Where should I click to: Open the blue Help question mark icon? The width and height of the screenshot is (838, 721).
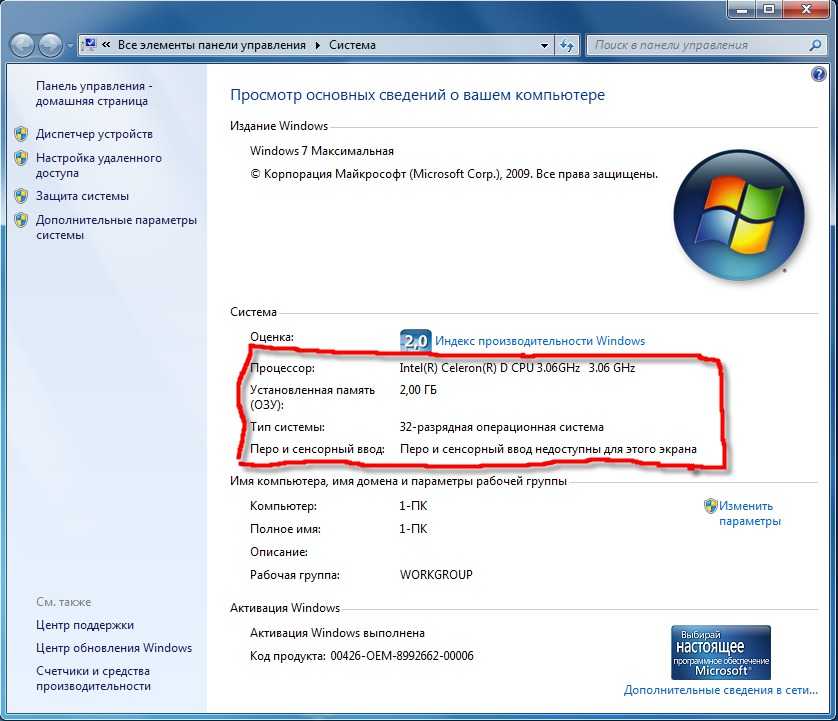[818, 74]
